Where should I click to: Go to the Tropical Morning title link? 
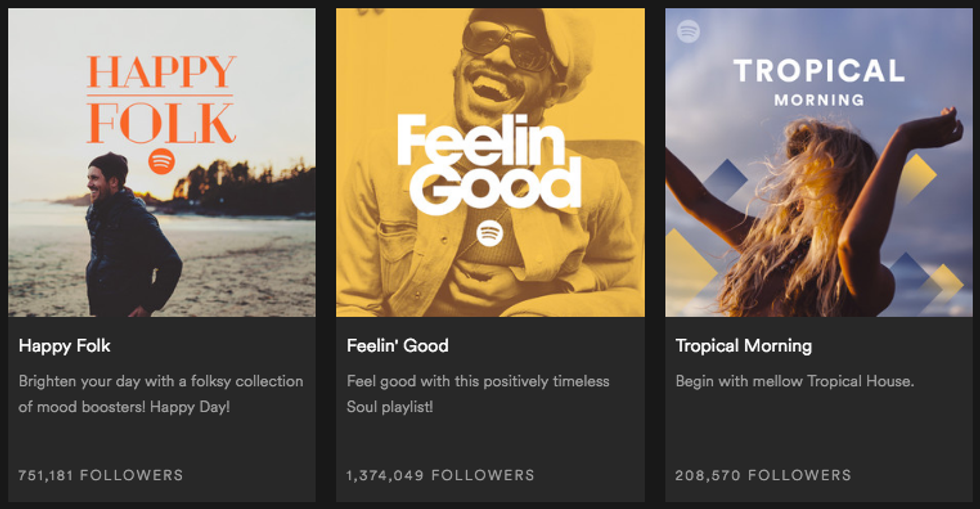[743, 346]
